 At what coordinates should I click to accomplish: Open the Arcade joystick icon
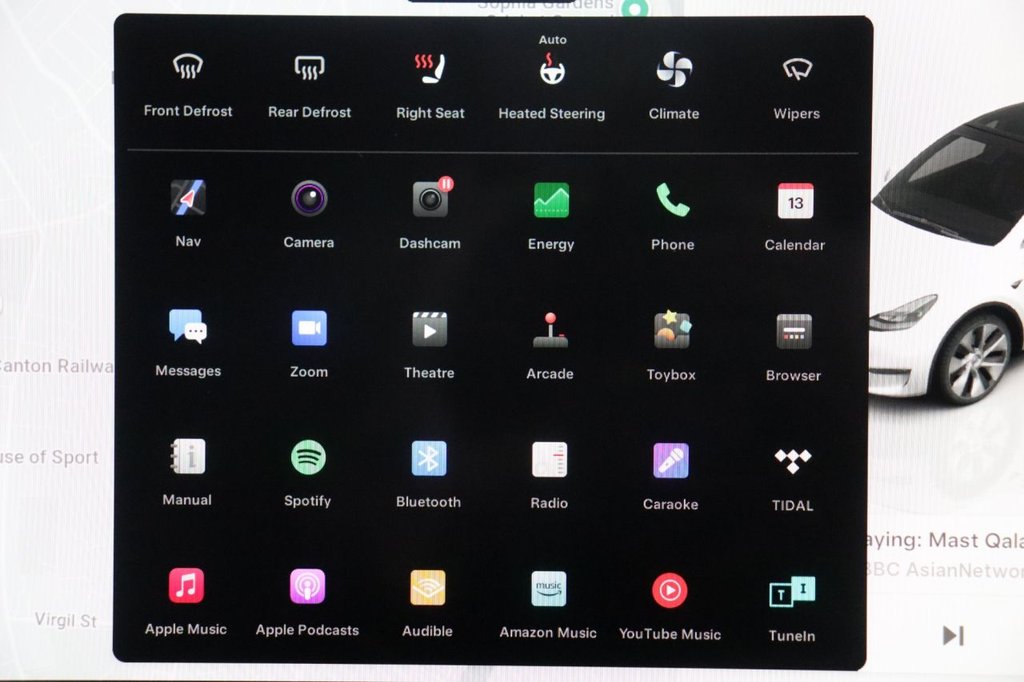coord(550,330)
